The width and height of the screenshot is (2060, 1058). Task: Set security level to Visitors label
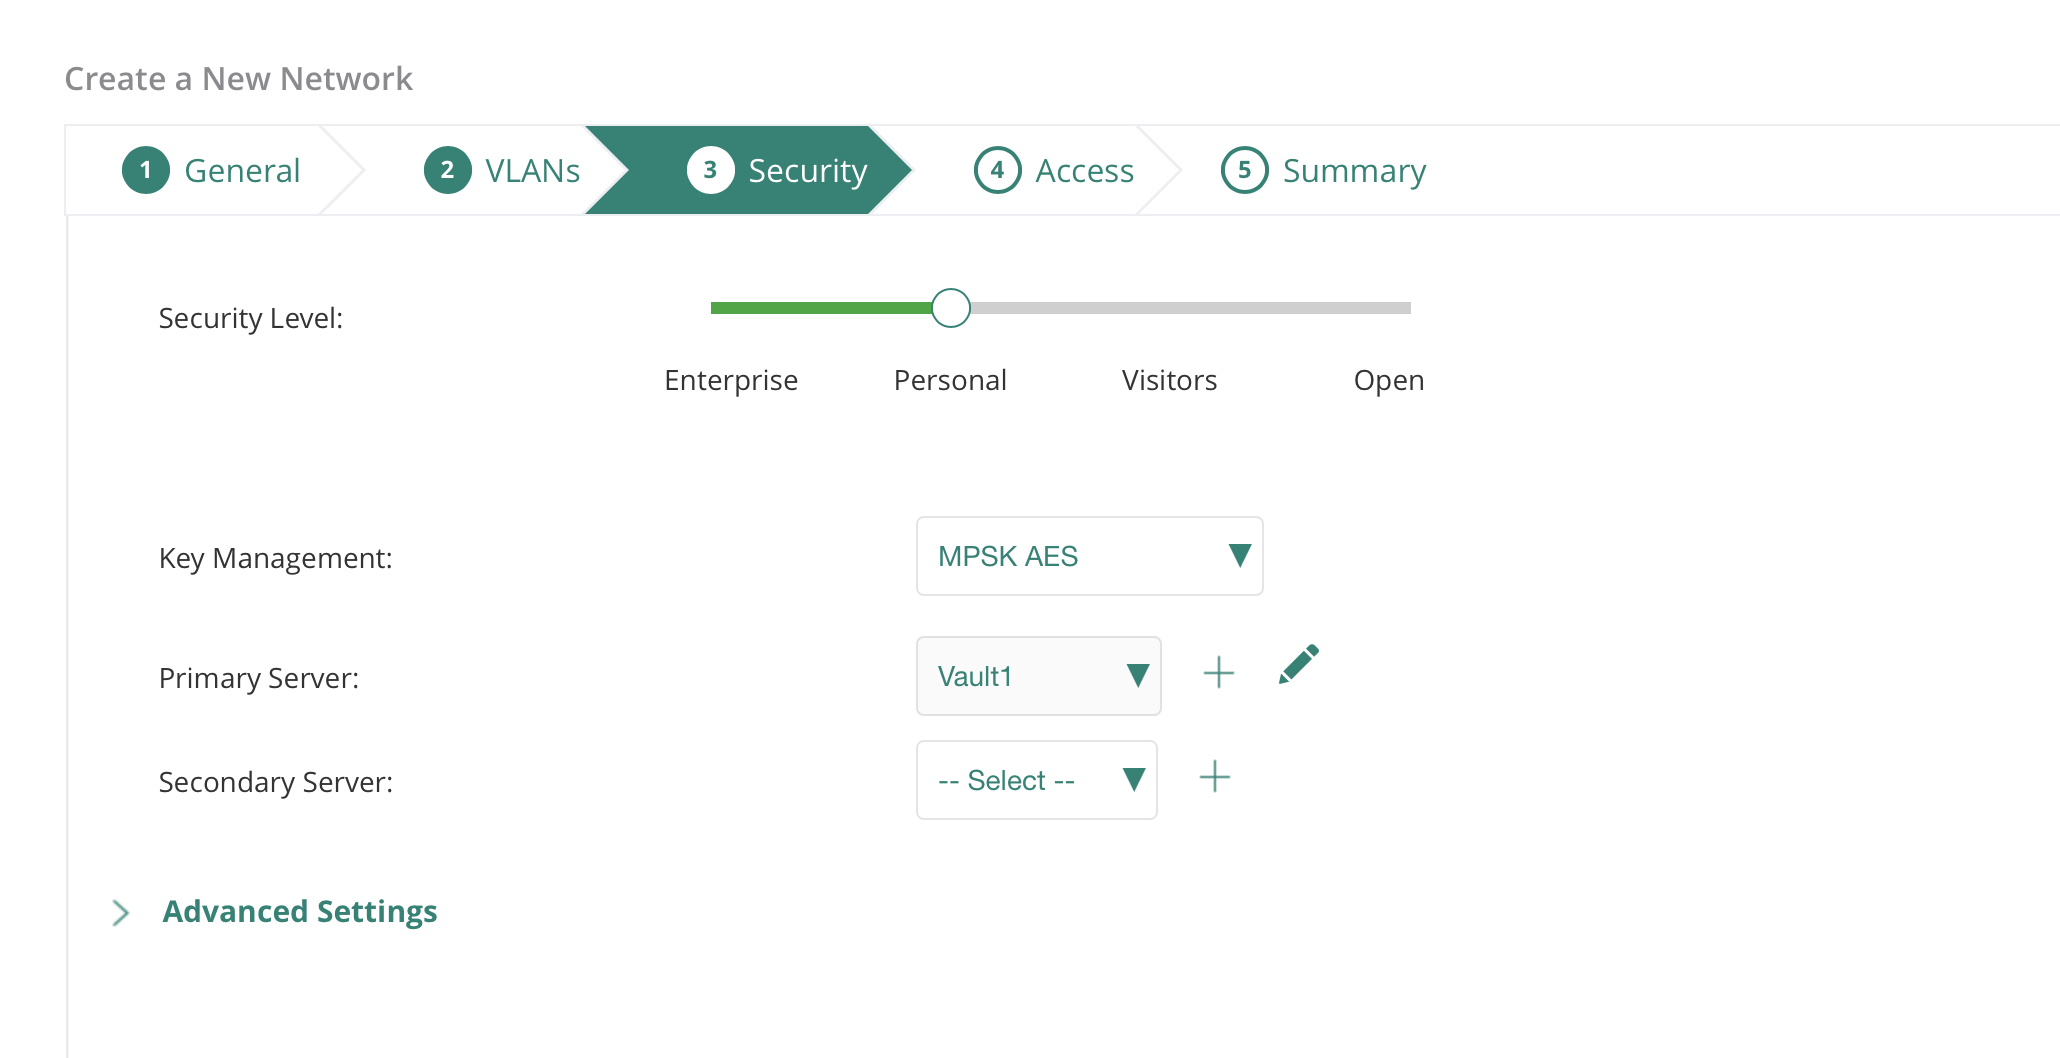(x=1169, y=380)
